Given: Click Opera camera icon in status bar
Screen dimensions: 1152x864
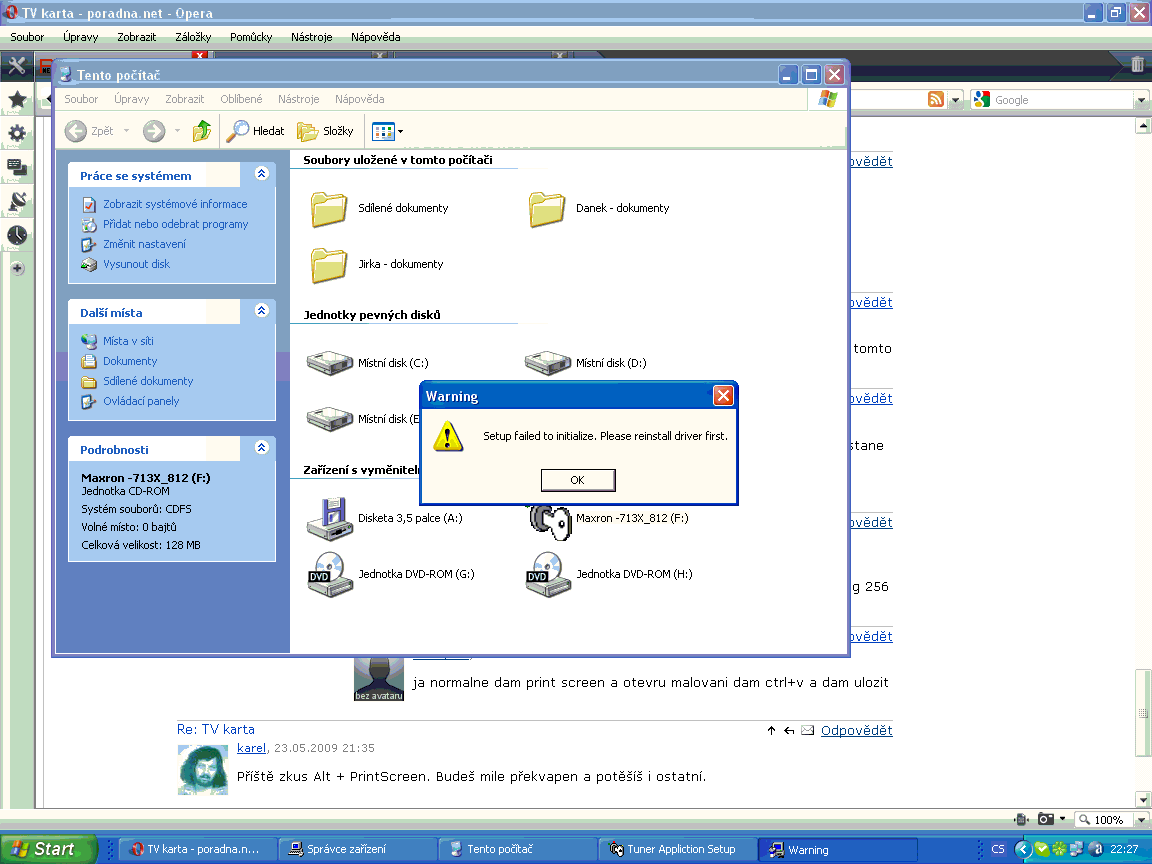Looking at the screenshot, I should click(1046, 819).
